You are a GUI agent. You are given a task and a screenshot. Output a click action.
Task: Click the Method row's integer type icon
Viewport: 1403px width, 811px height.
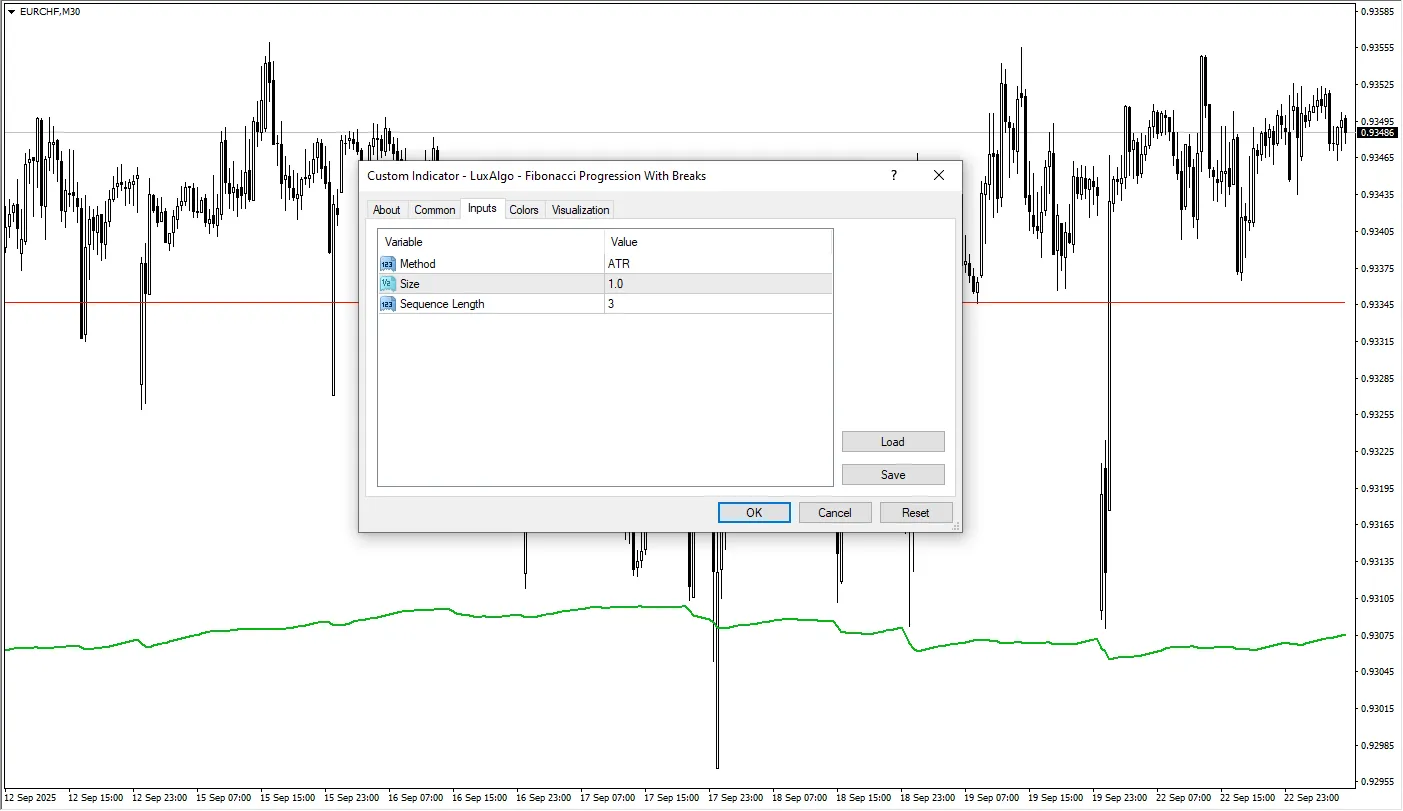(388, 264)
